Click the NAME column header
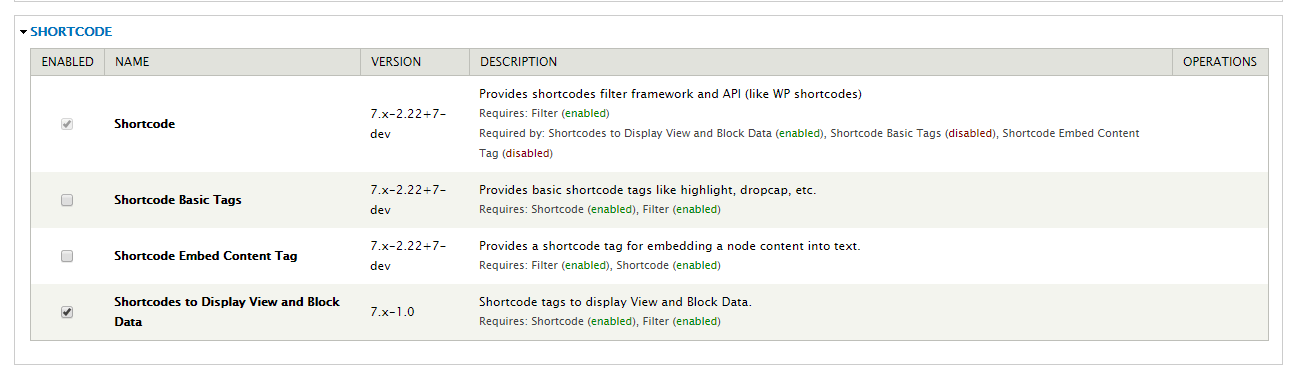This screenshot has width=1300, height=375. tap(132, 62)
